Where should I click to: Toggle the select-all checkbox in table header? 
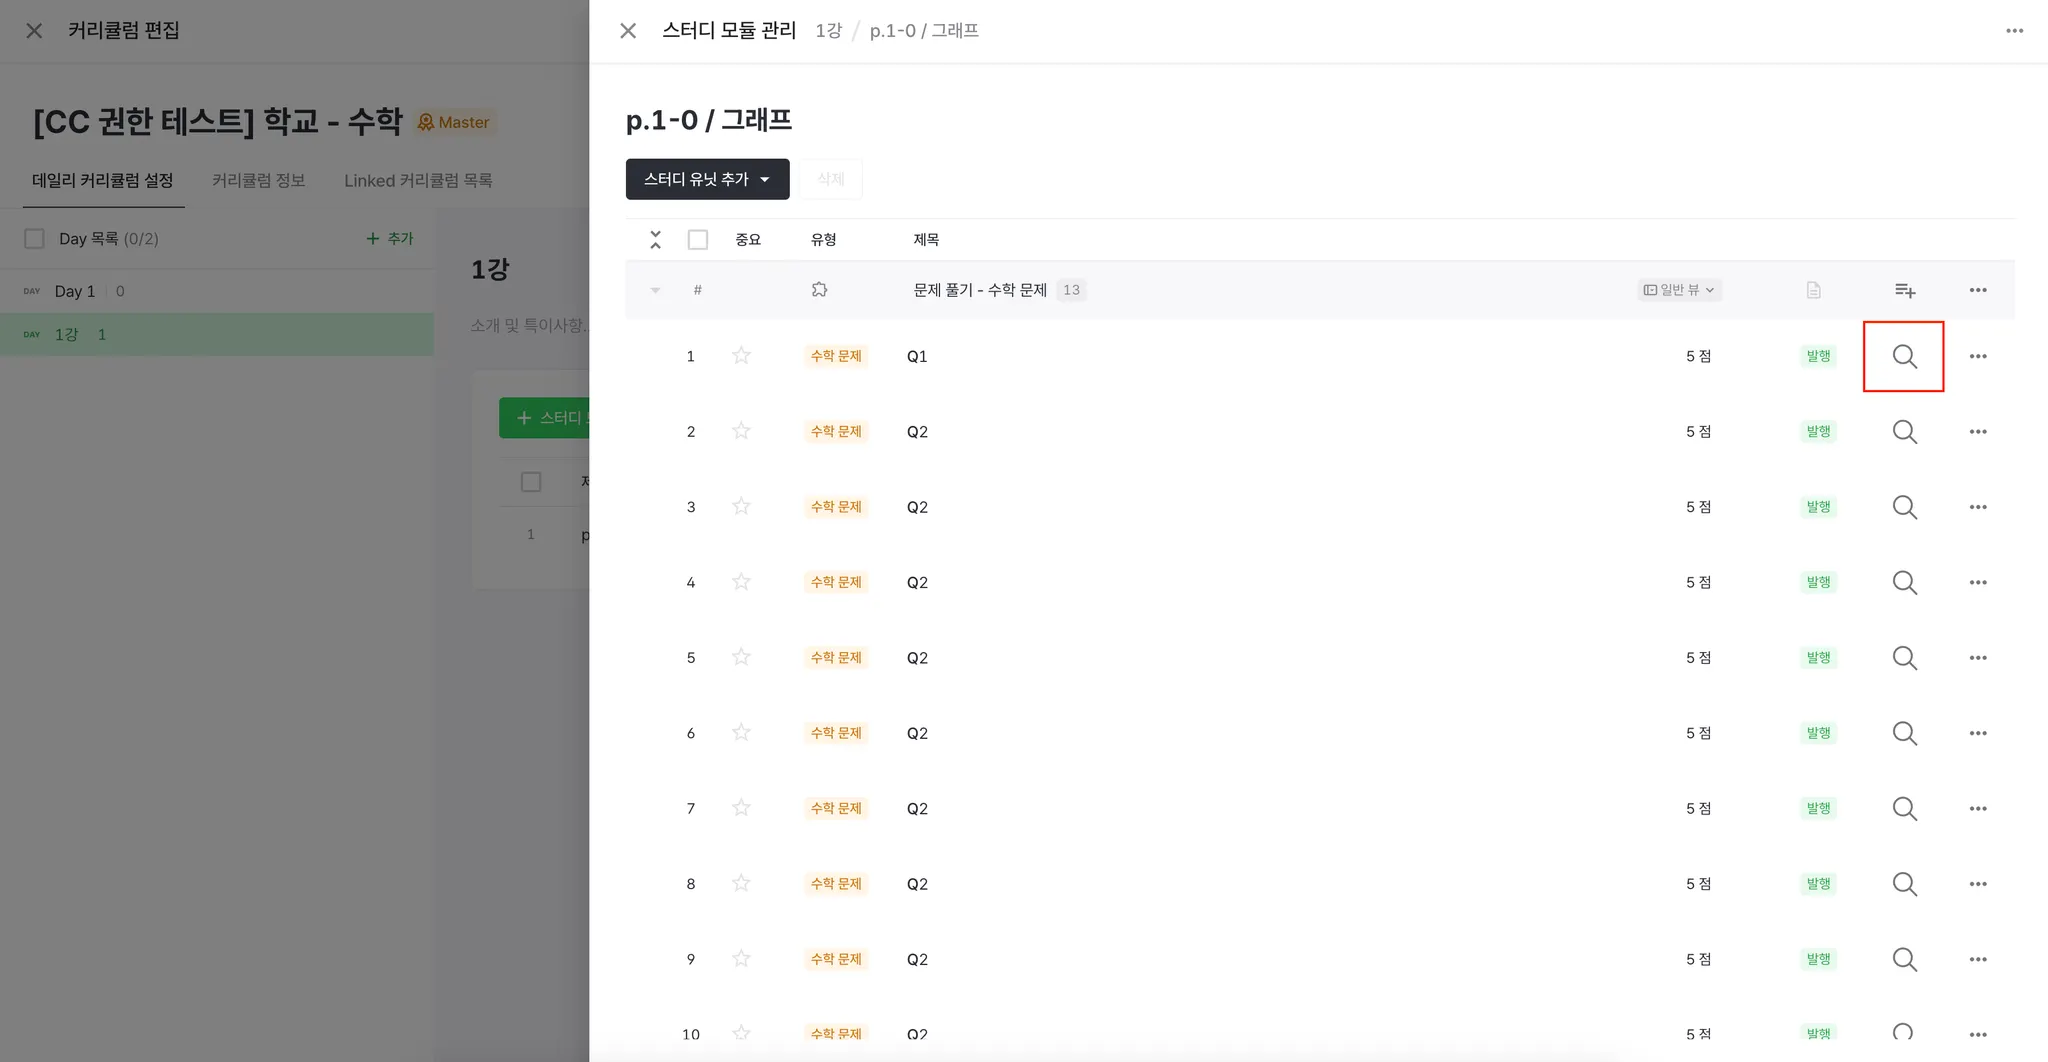click(x=698, y=240)
